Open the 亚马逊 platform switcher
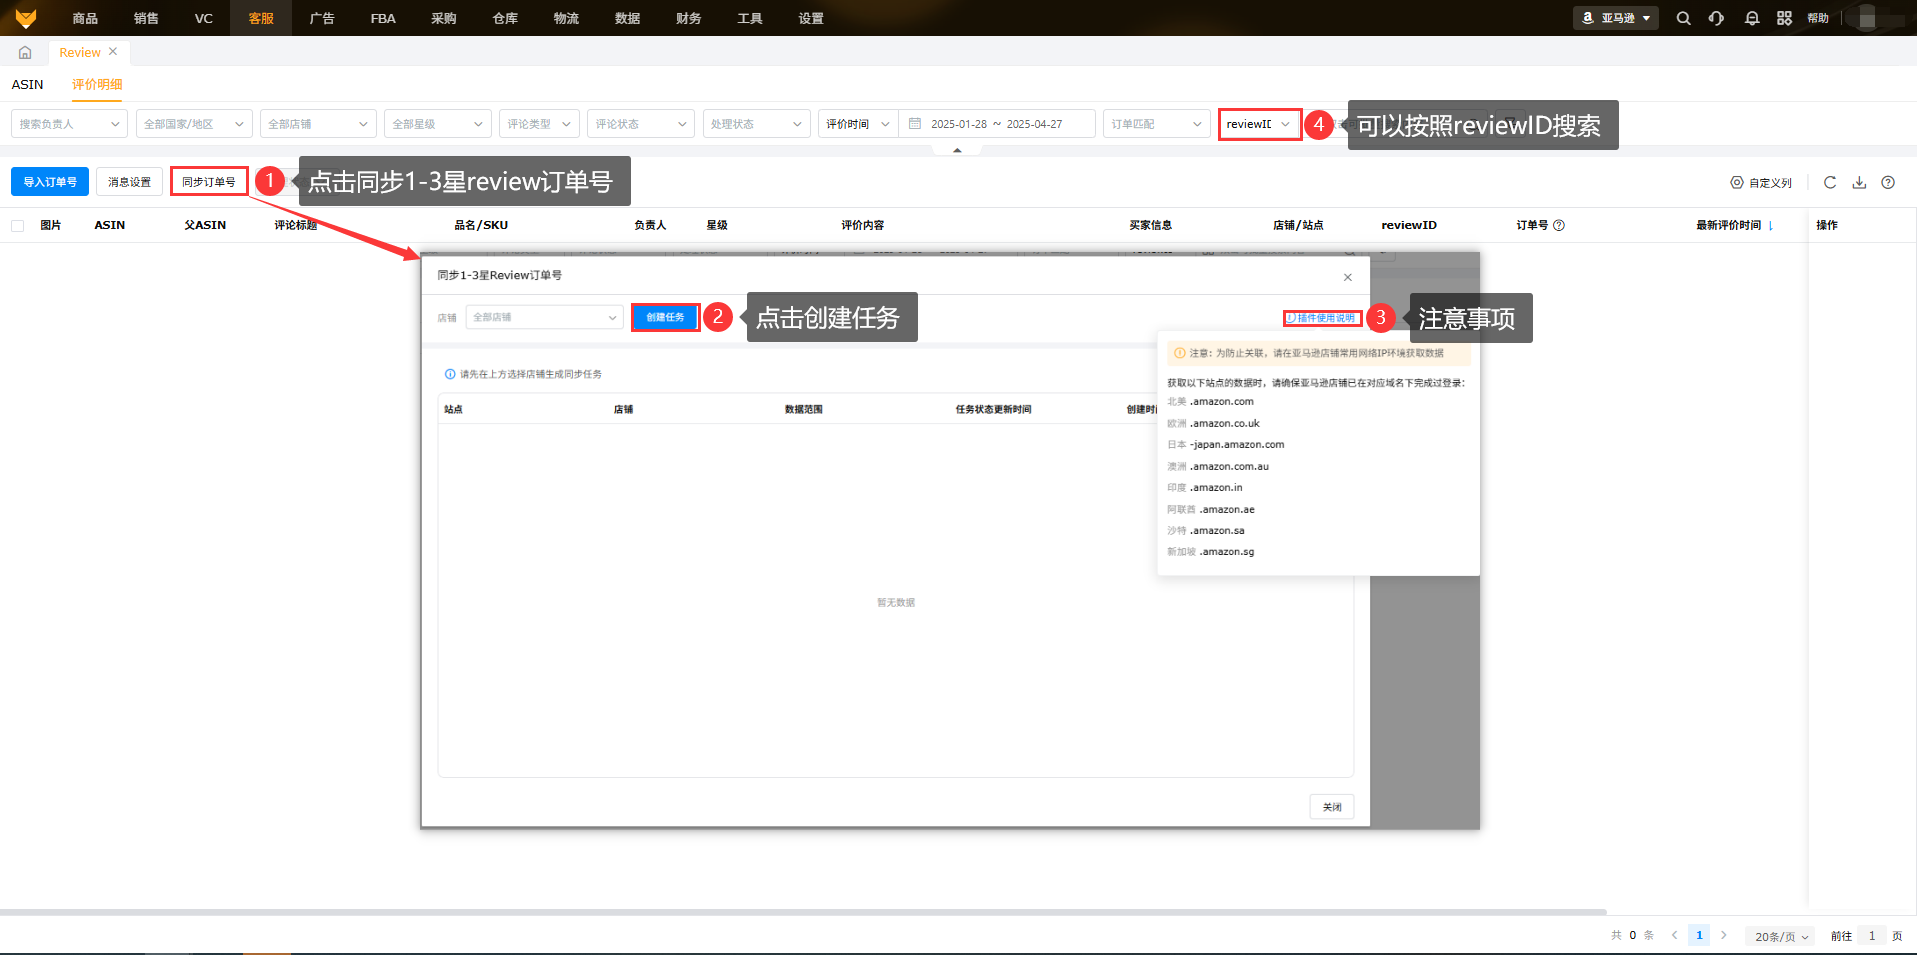The width and height of the screenshot is (1917, 955). [x=1616, y=18]
